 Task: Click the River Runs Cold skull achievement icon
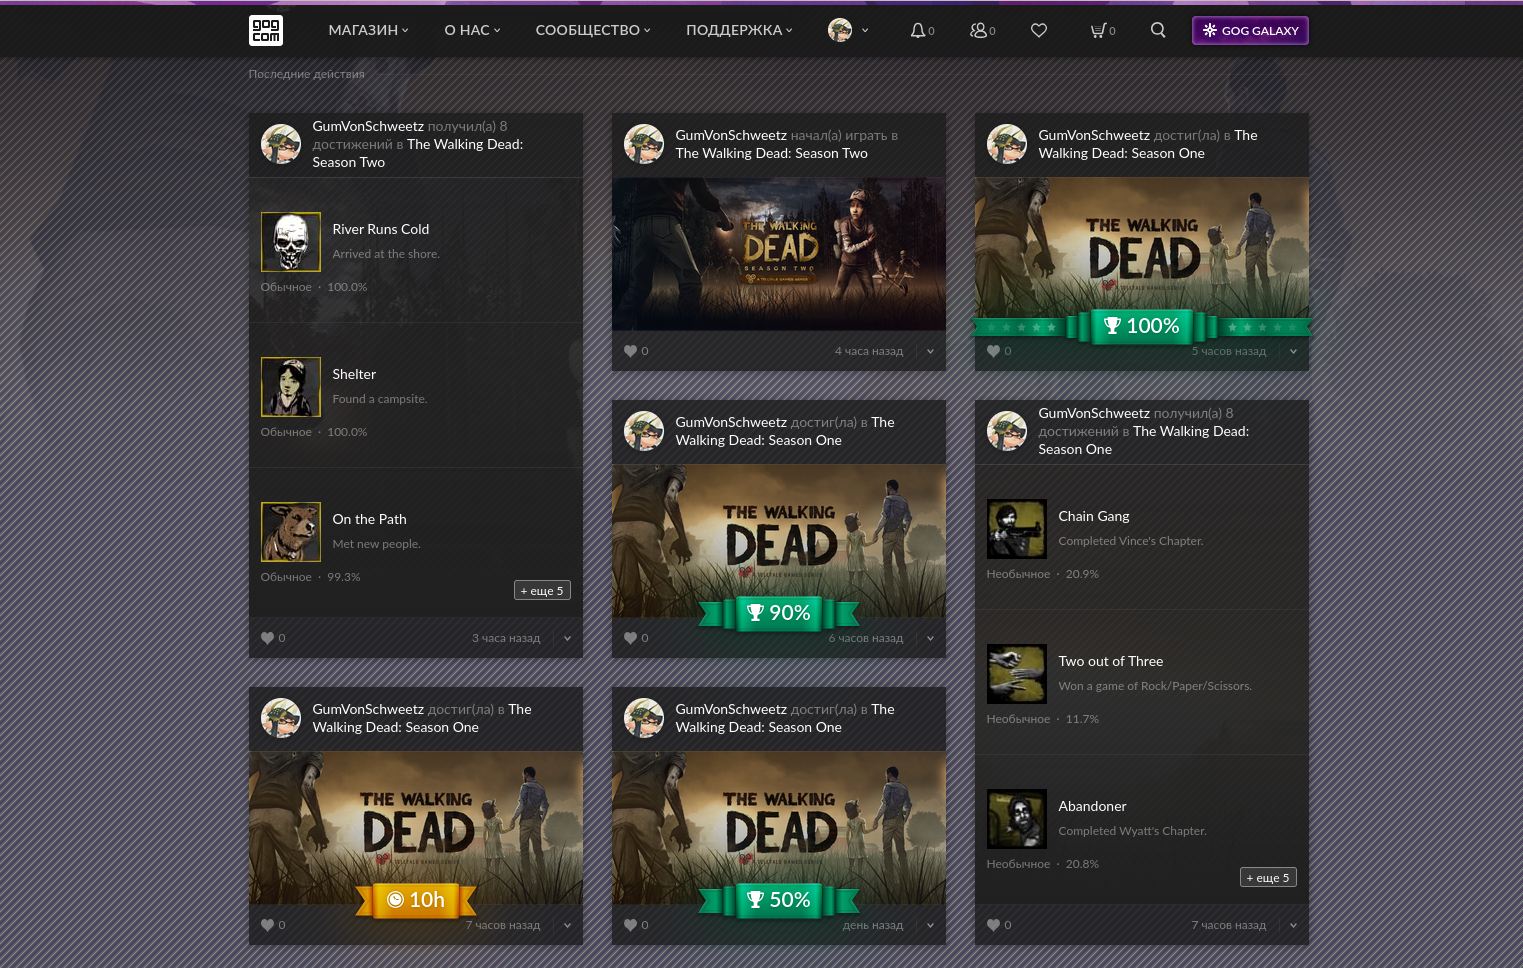pos(291,242)
